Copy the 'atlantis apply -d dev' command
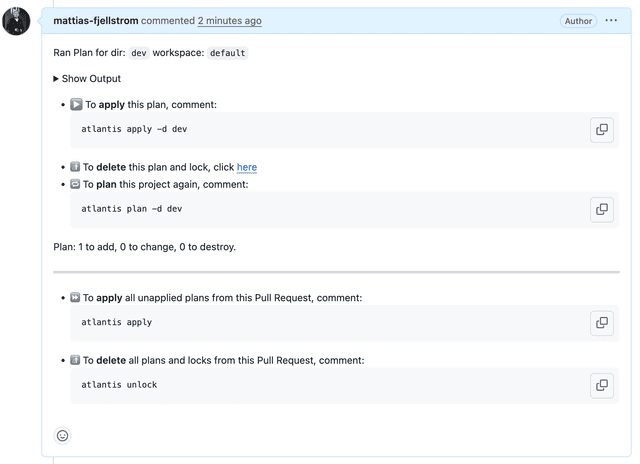This screenshot has height=464, width=640. coord(602,130)
